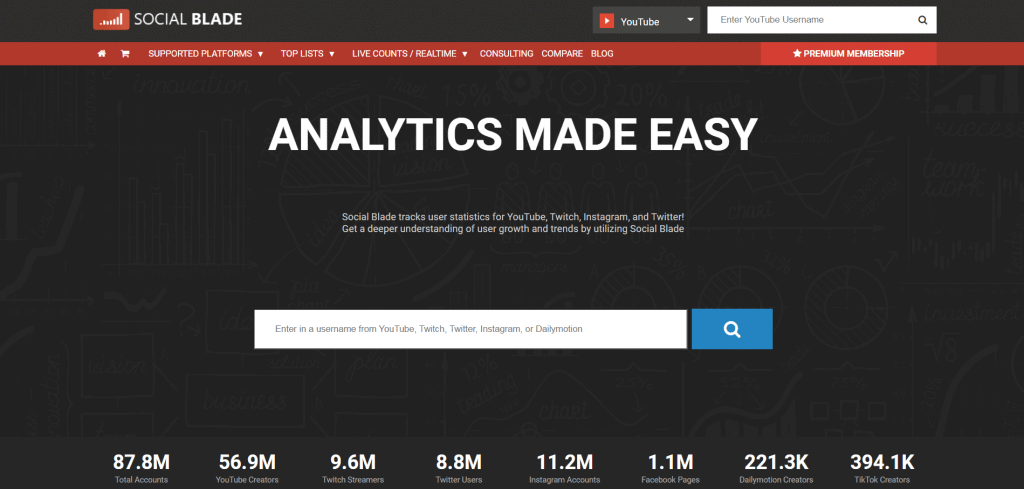Click the Social Blade logo
This screenshot has width=1024, height=489.
coord(167,19)
